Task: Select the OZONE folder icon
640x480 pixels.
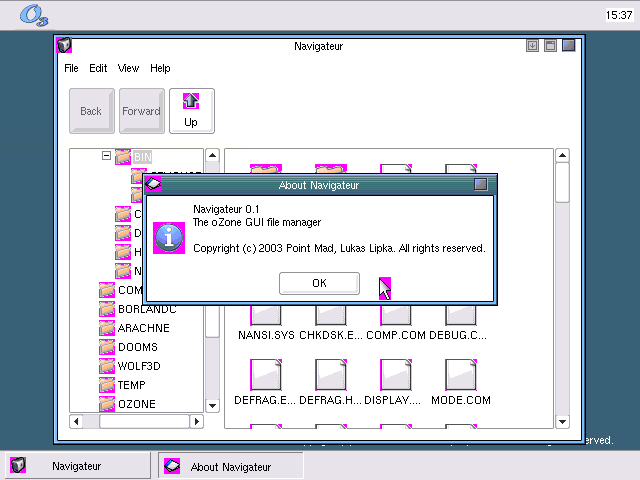Action: click(x=107, y=404)
